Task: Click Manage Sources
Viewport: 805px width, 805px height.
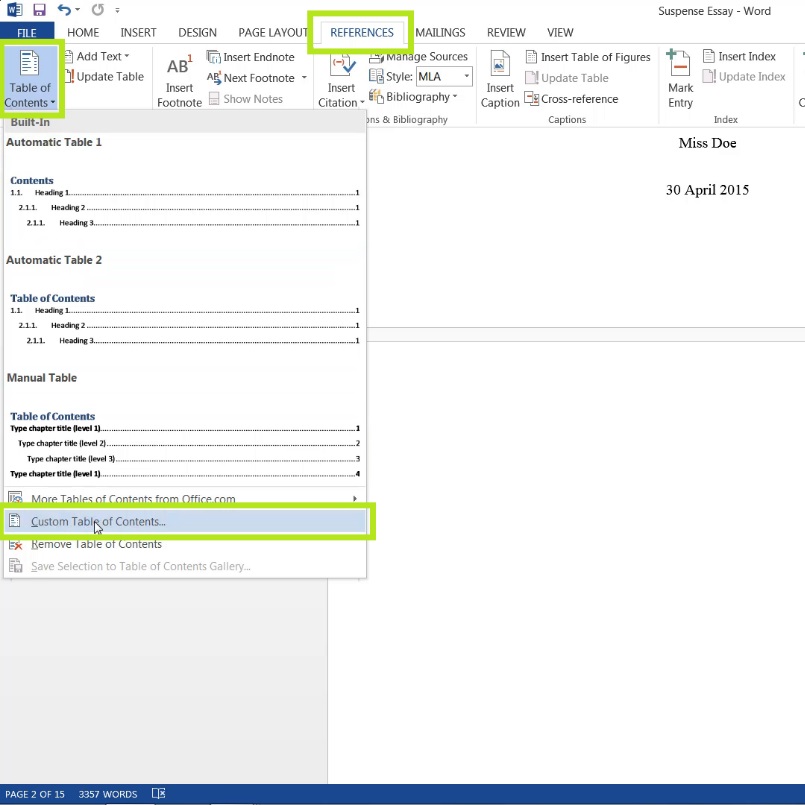Action: [418, 56]
